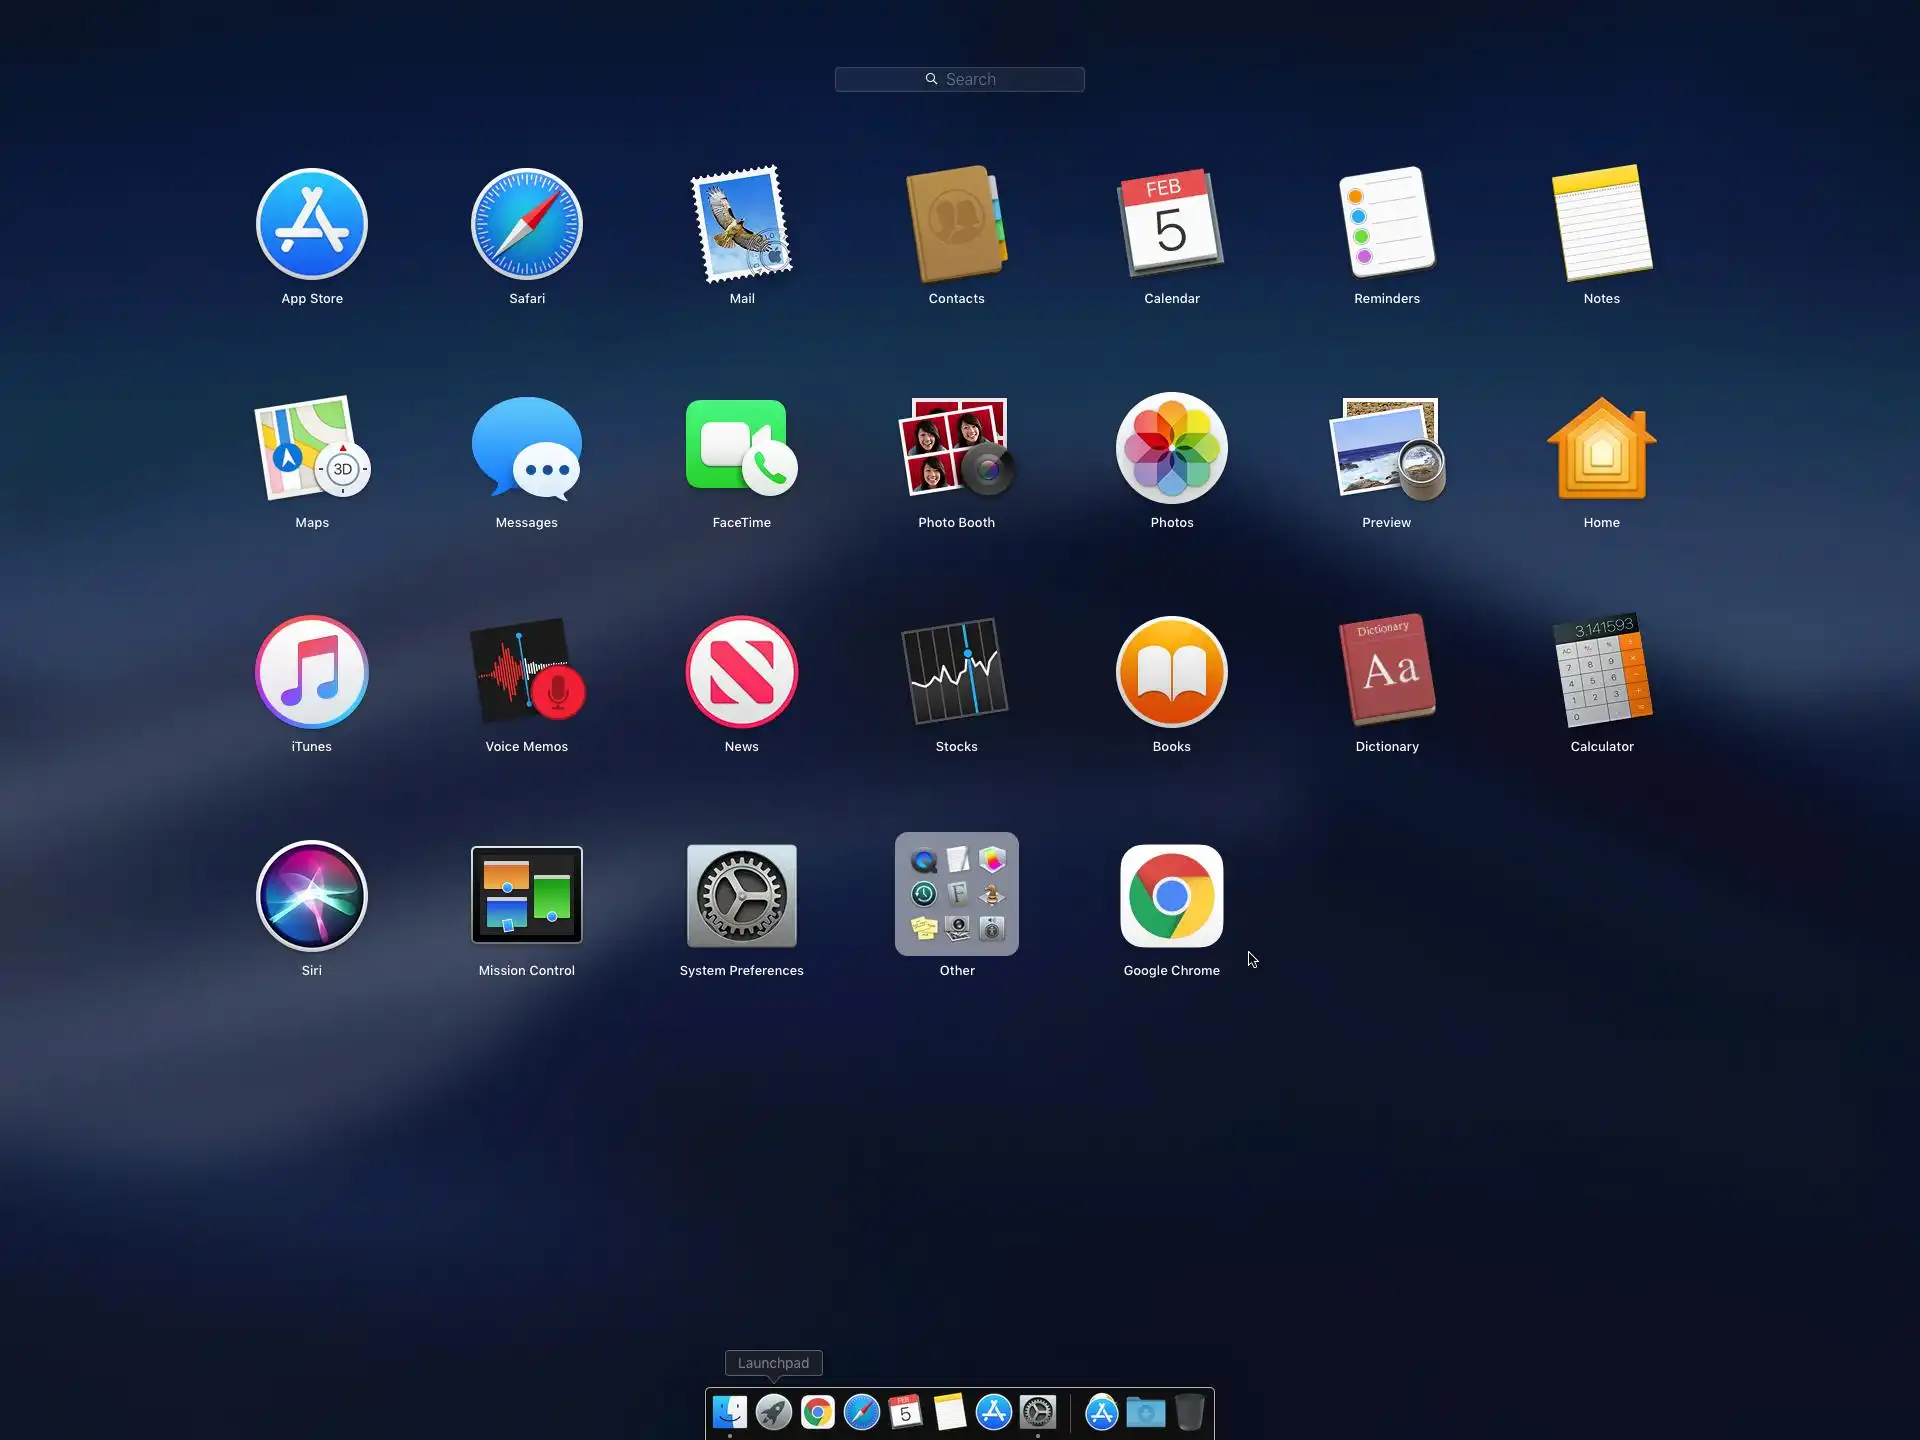This screenshot has height=1440, width=1920.
Task: Launch the Dictionary app
Action: (x=1386, y=672)
